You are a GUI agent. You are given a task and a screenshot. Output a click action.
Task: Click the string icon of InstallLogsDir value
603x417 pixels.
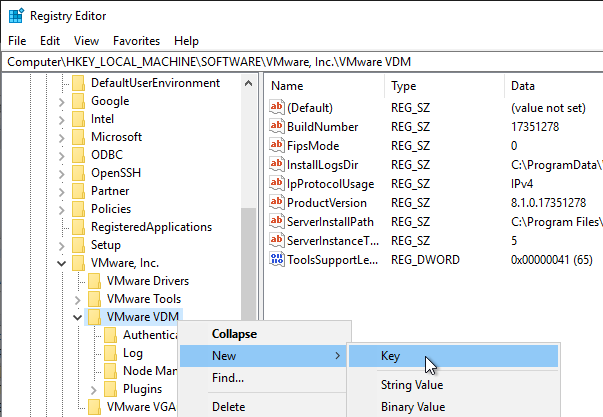tap(277, 164)
